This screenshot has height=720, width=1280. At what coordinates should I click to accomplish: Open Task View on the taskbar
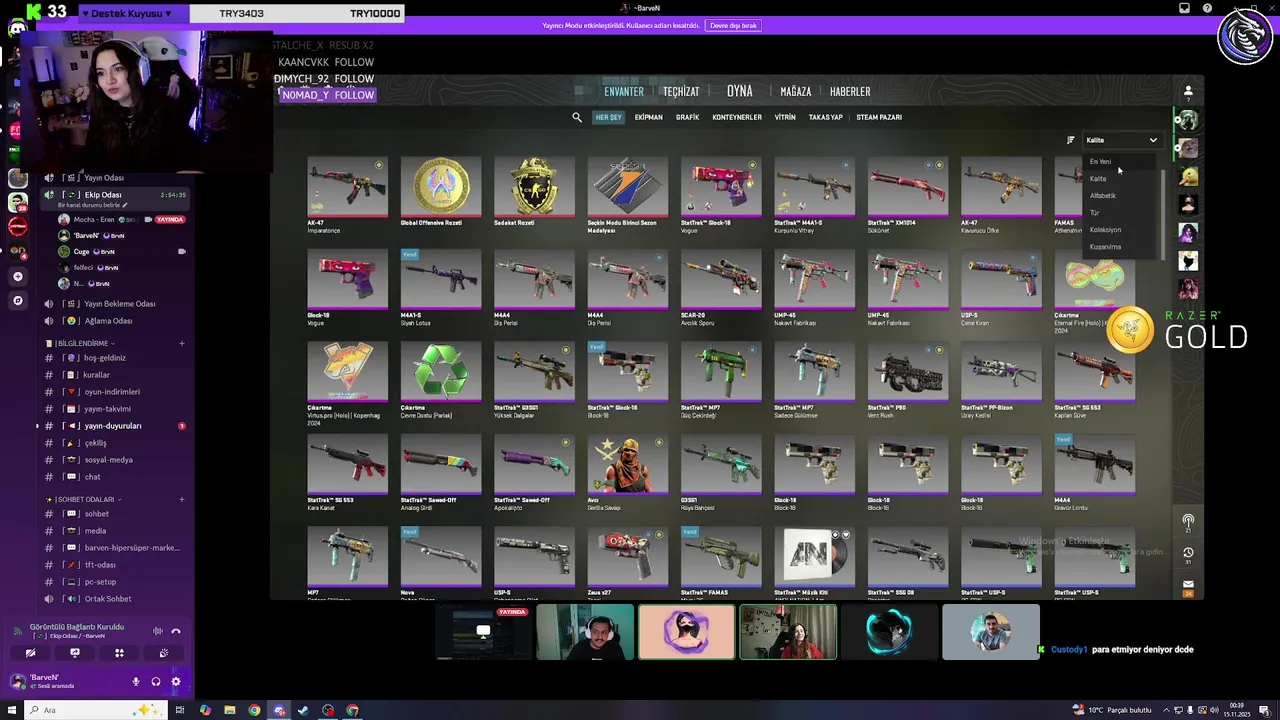(180, 710)
